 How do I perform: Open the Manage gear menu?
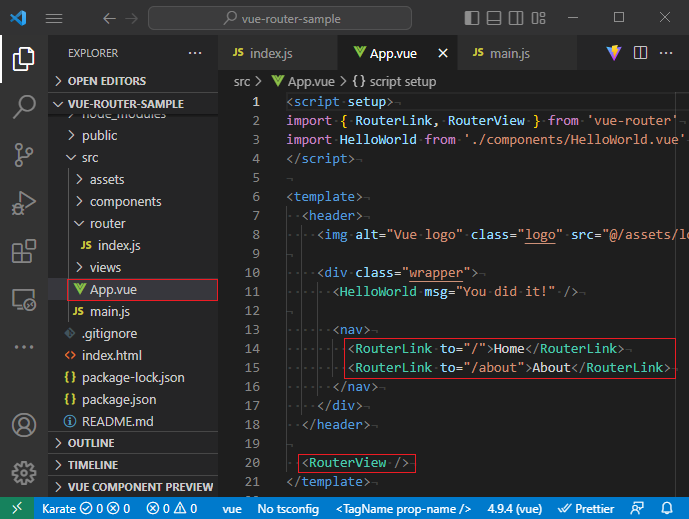pyautogui.click(x=24, y=473)
